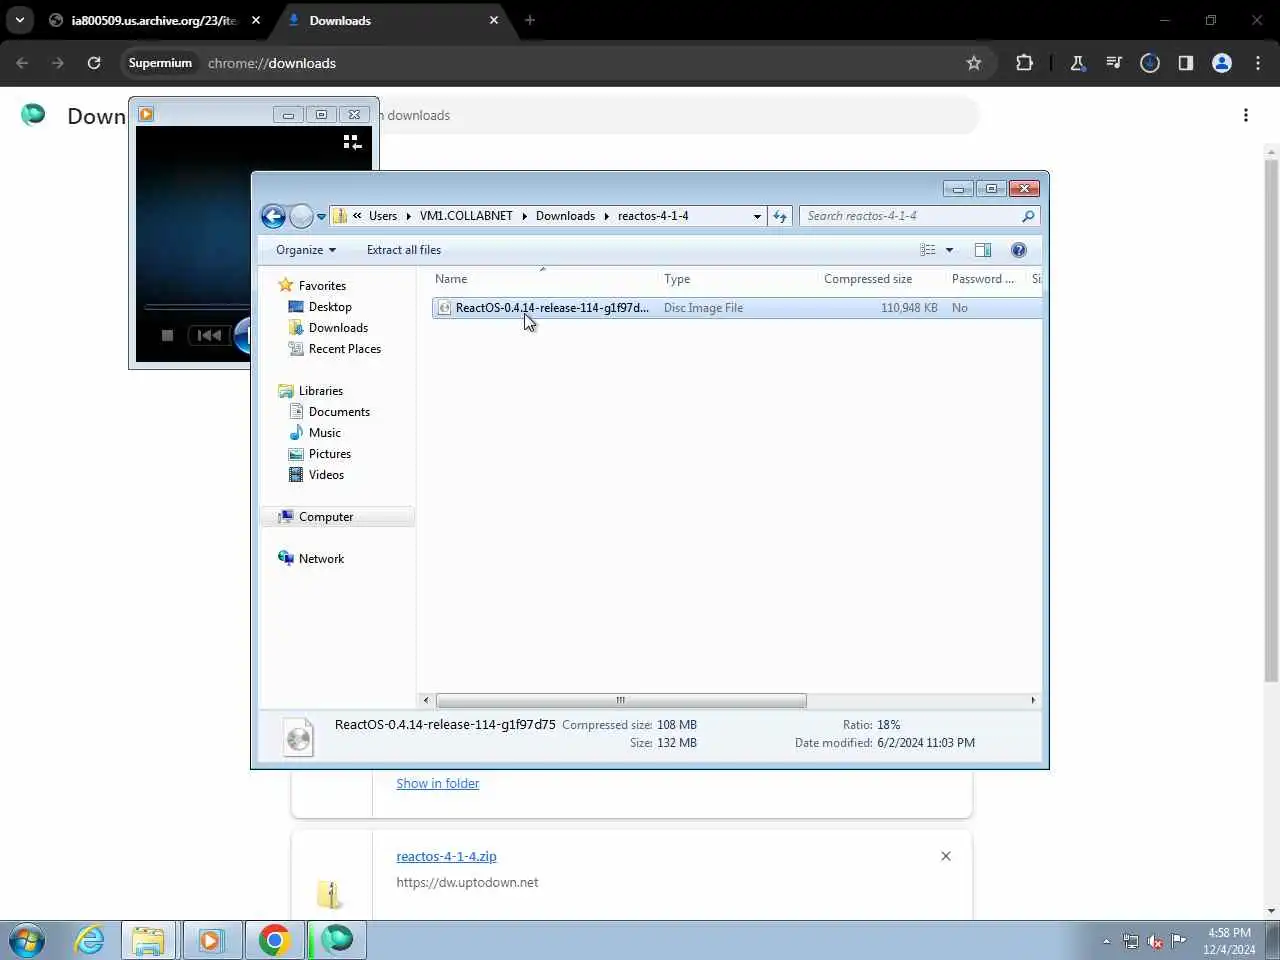This screenshot has height=960, width=1280.
Task: Open the browser profile avatar icon
Action: pos(1222,63)
